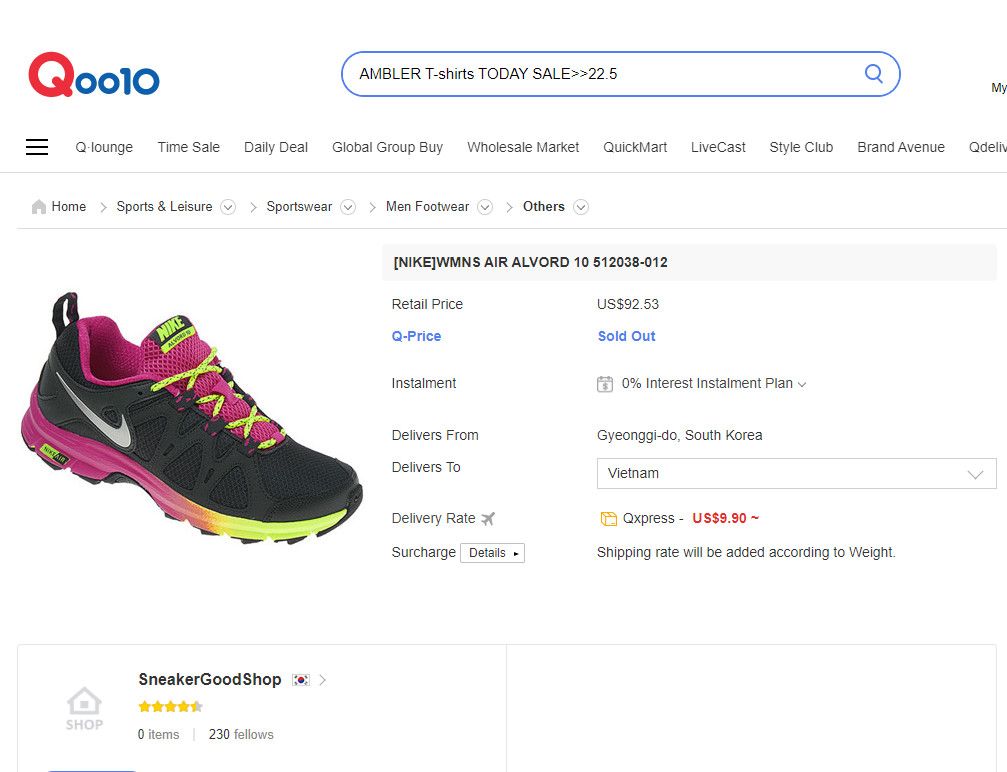Click the Sold Out status text
This screenshot has height=772, width=1007.
click(x=626, y=336)
